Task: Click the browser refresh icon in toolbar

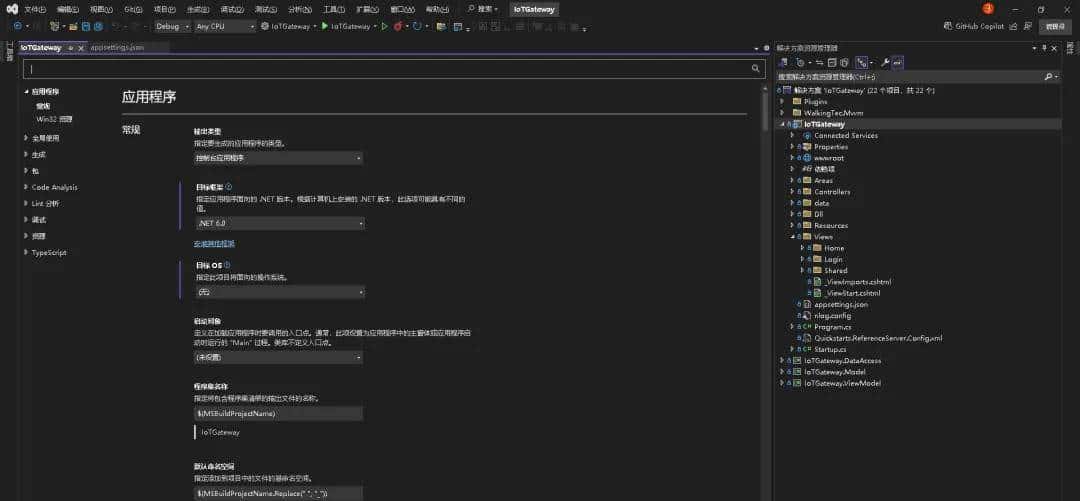Action: 417,26
